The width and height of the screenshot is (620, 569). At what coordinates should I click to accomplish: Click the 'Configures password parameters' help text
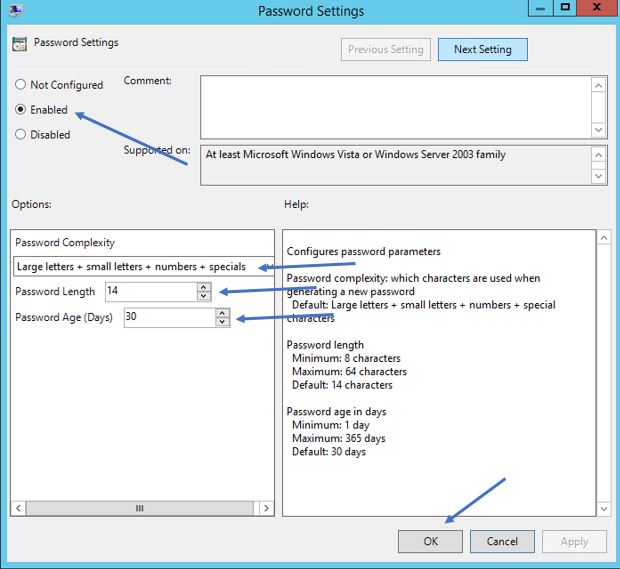(363, 251)
